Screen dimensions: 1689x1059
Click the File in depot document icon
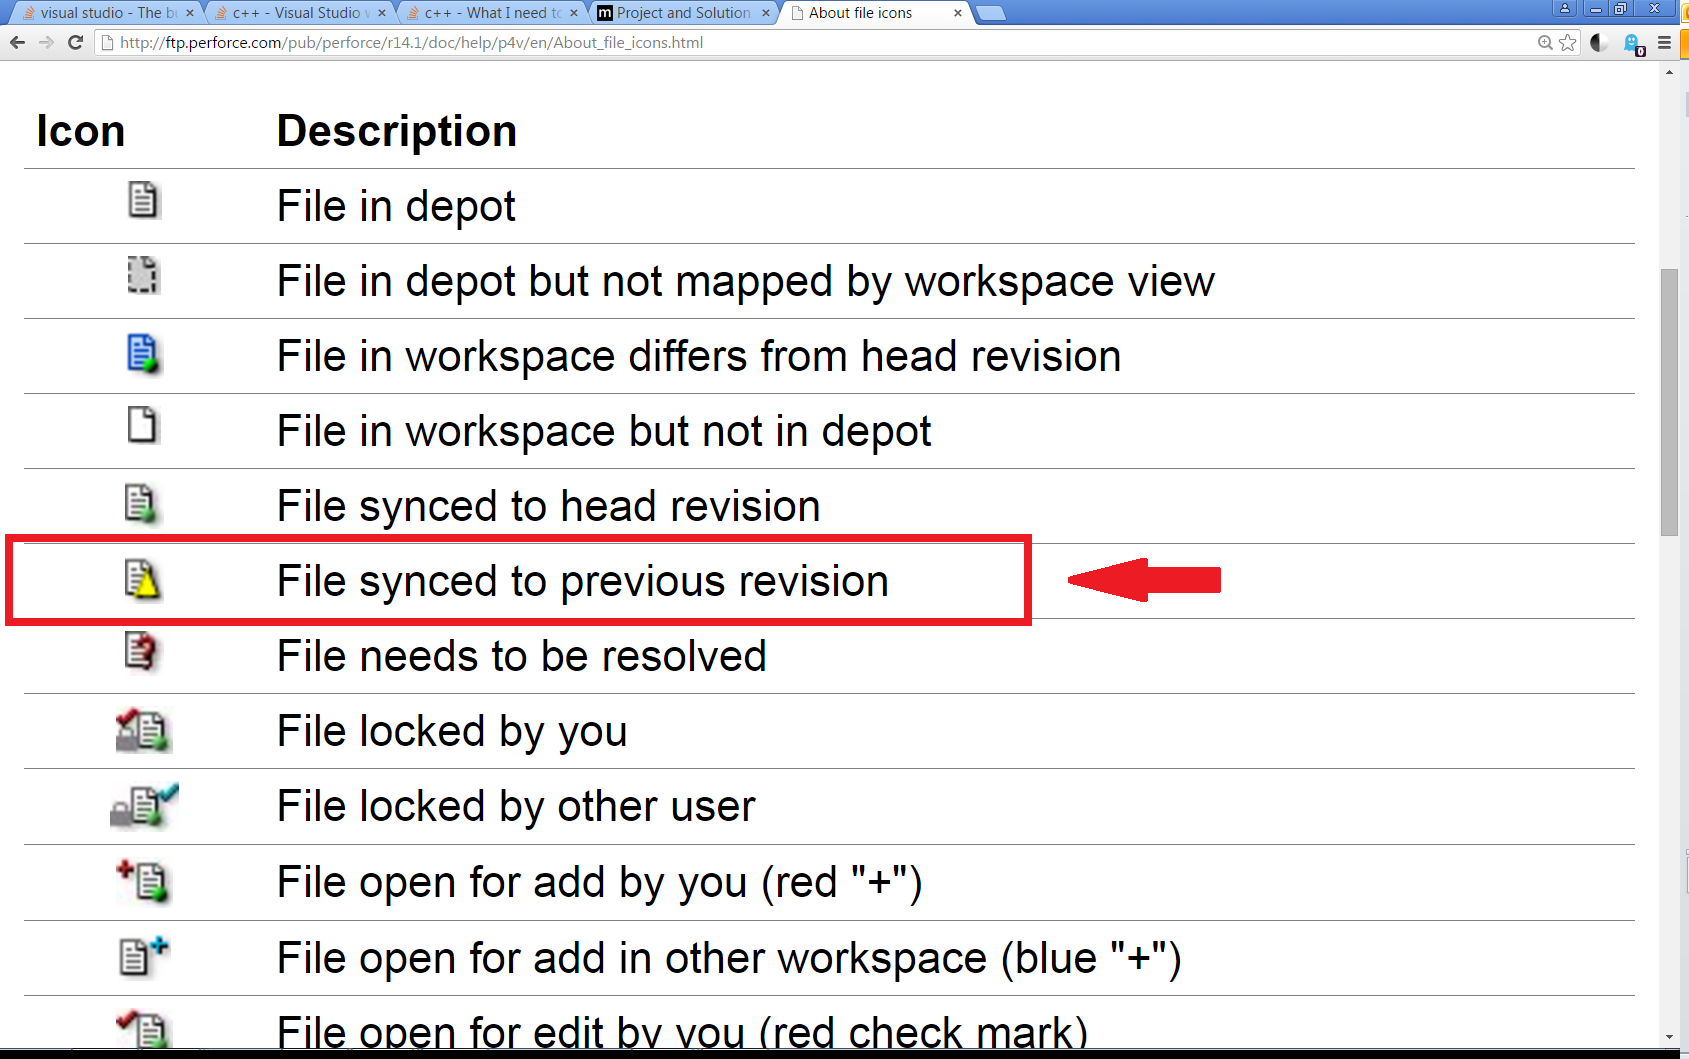(x=142, y=200)
